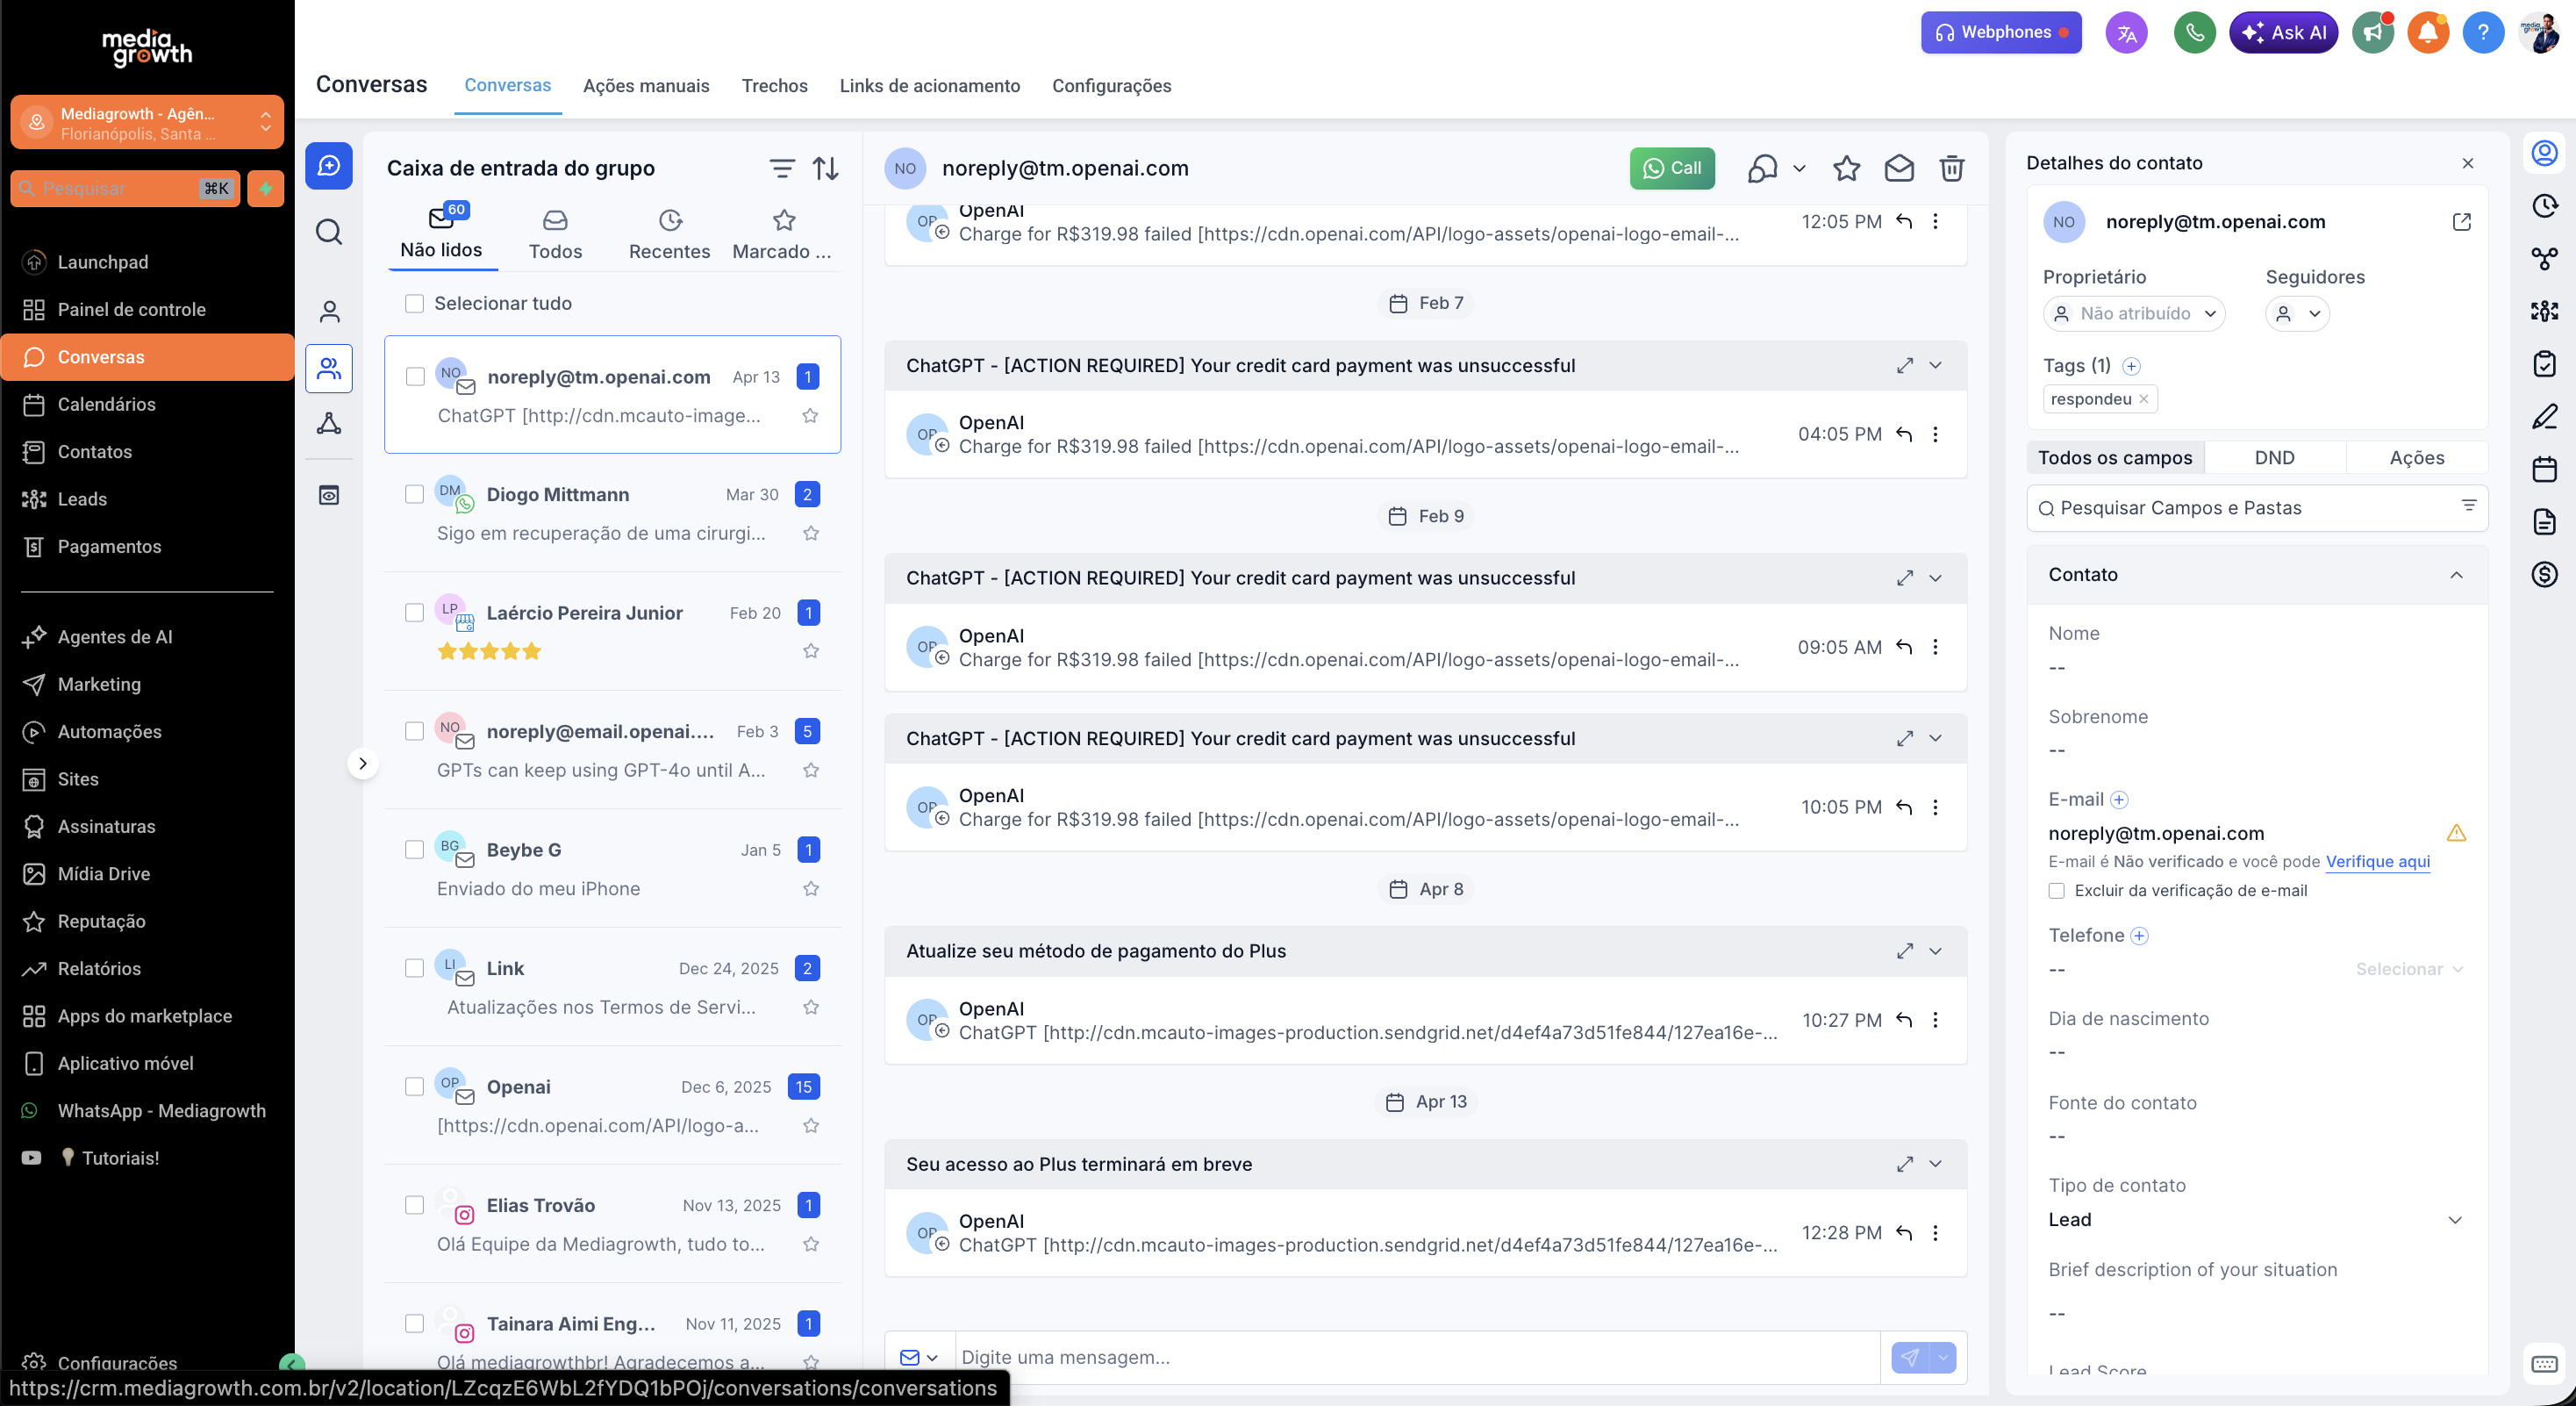Viewport: 2576px width, 1406px height.
Task: Open the Todos inbox tab
Action: 555,235
